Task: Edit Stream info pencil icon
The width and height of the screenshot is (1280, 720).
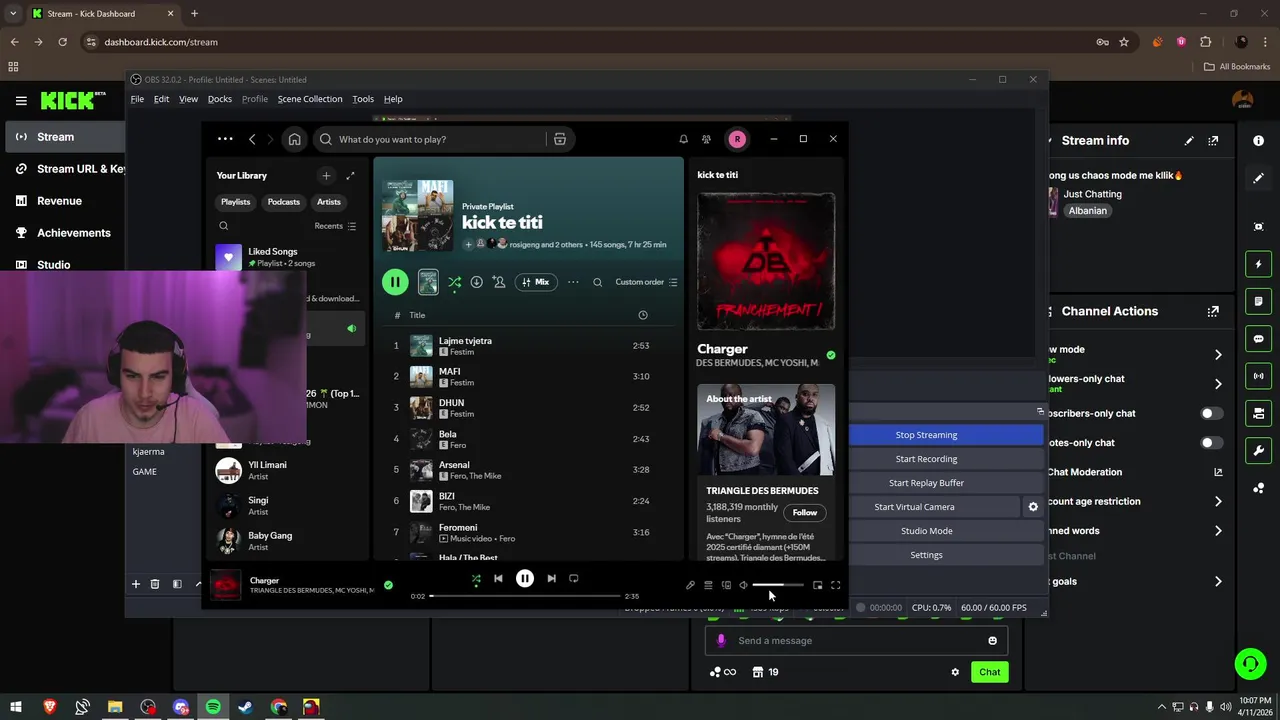Action: point(1189,141)
